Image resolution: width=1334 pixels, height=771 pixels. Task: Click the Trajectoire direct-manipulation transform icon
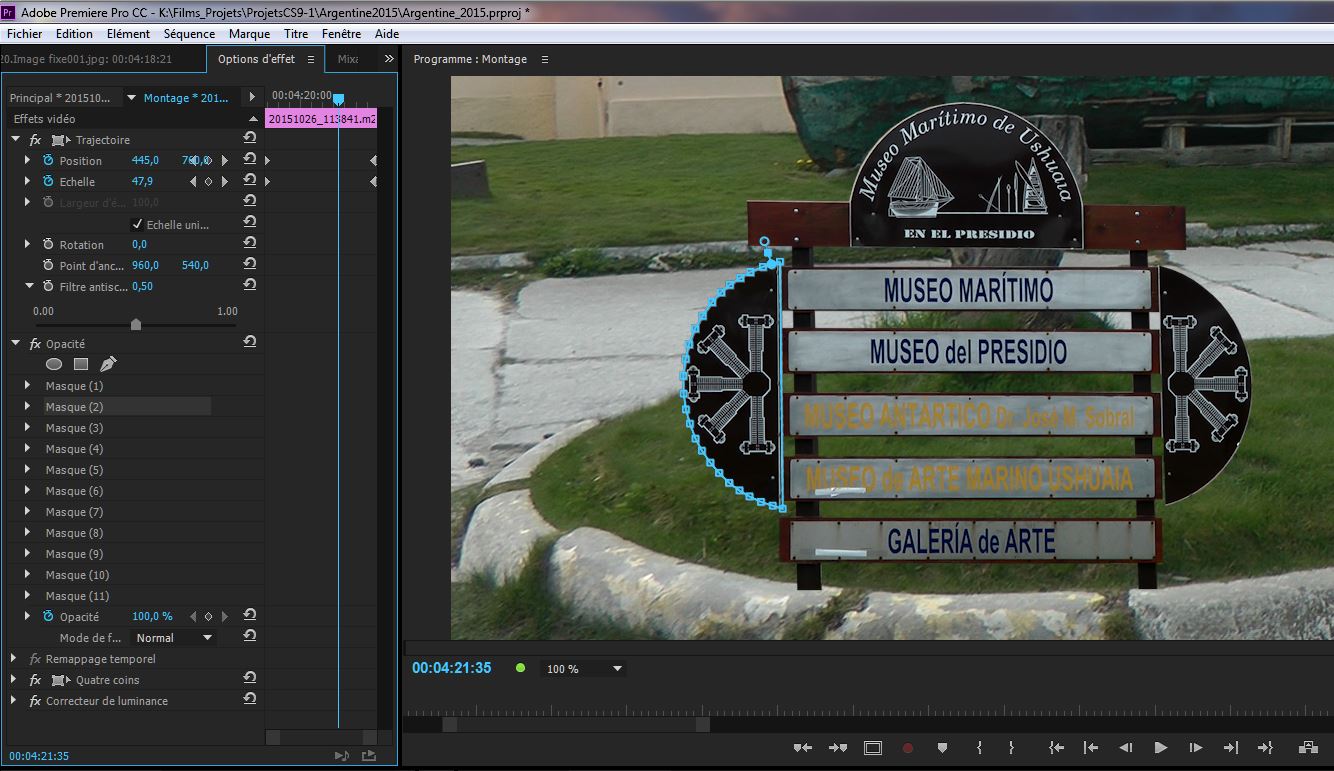click(x=62, y=140)
